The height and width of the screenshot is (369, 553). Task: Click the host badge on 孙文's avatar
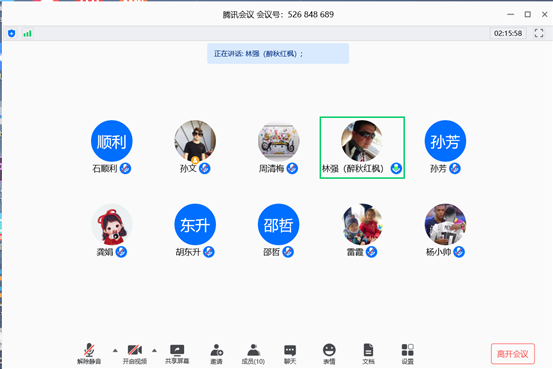[195, 161]
